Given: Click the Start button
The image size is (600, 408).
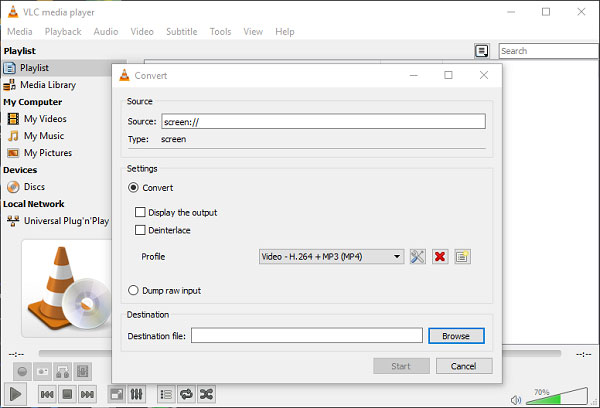Looking at the screenshot, I should tap(401, 366).
